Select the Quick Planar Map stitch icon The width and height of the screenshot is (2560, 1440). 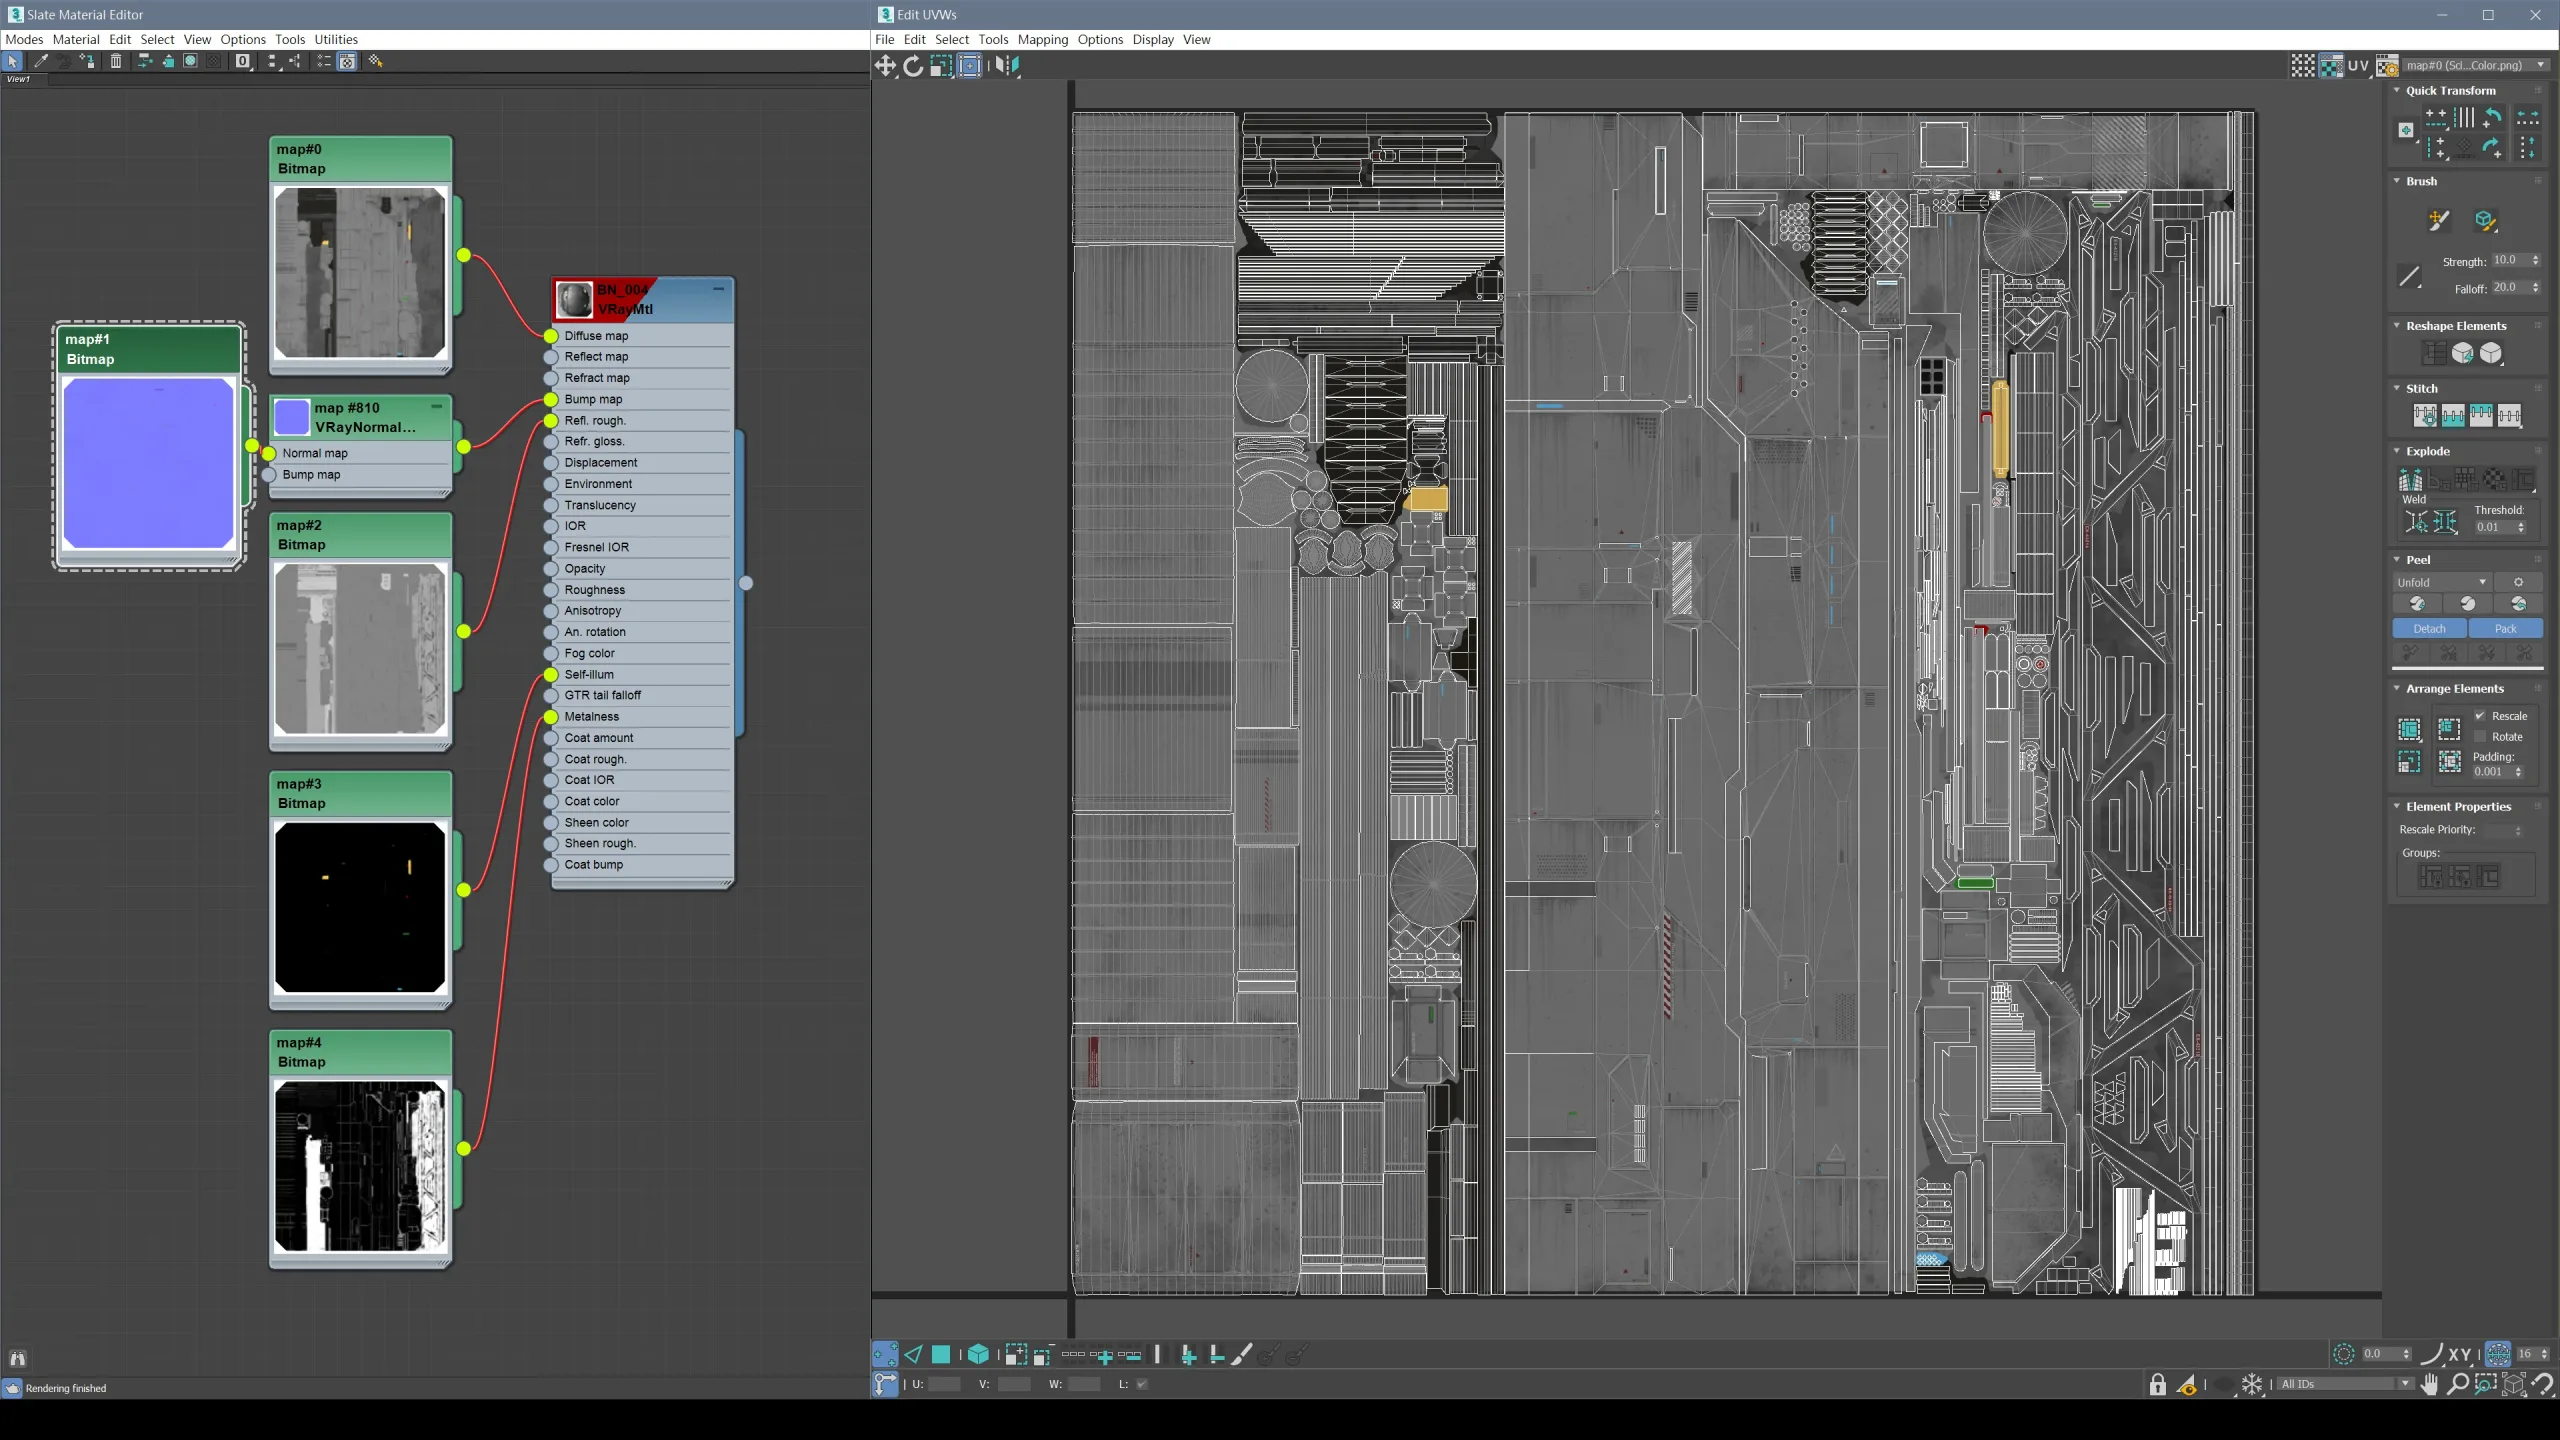2425,415
